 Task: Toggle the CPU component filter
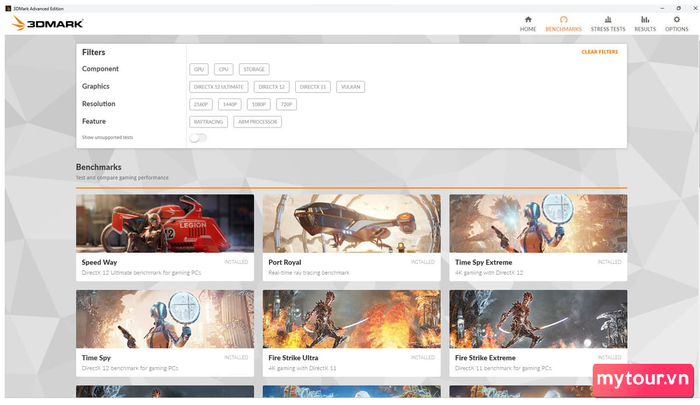click(x=224, y=69)
